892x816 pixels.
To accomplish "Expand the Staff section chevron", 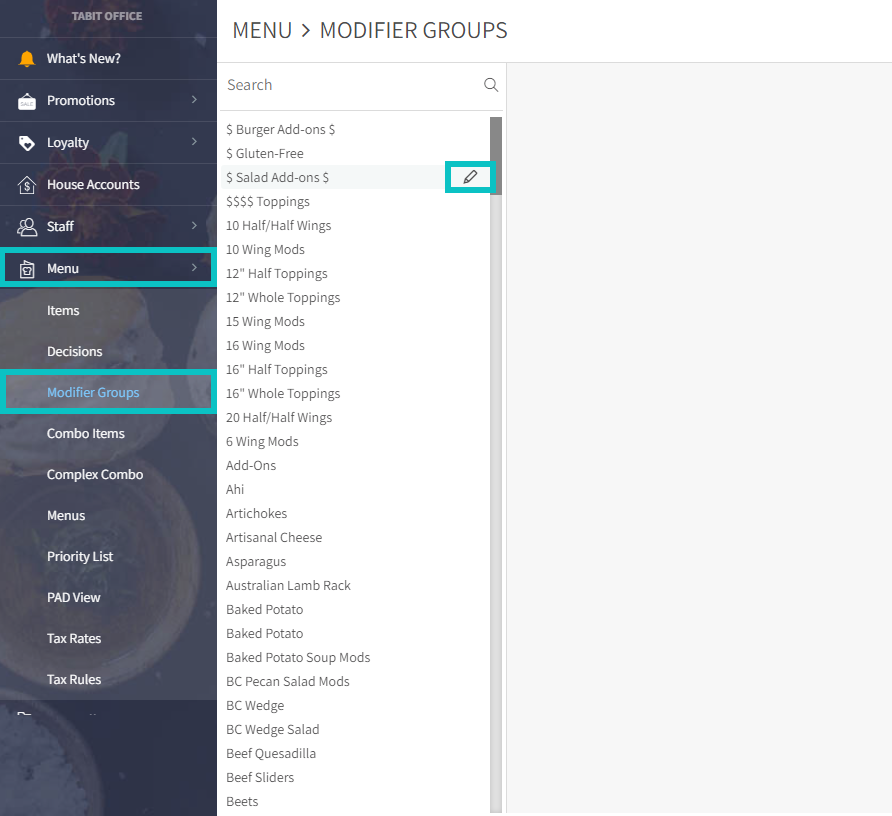I will coord(195,225).
